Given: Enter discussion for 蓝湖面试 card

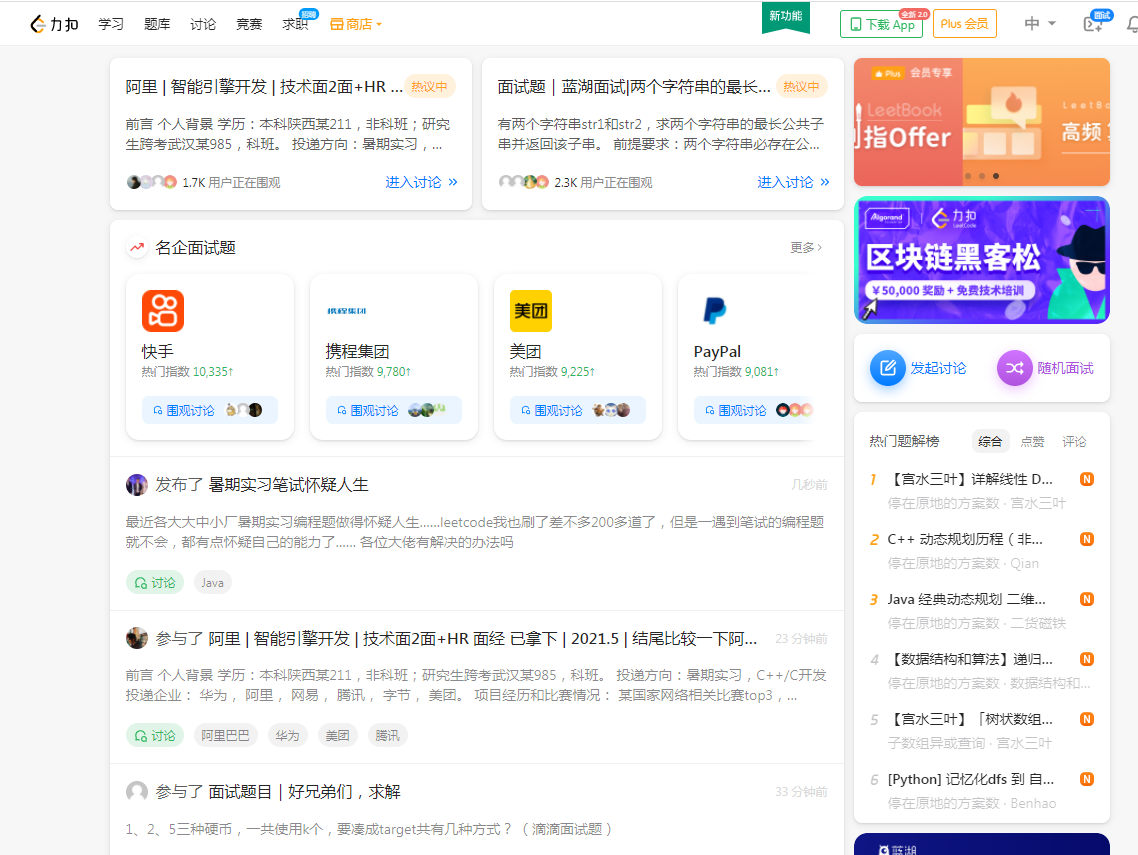Looking at the screenshot, I should [793, 182].
